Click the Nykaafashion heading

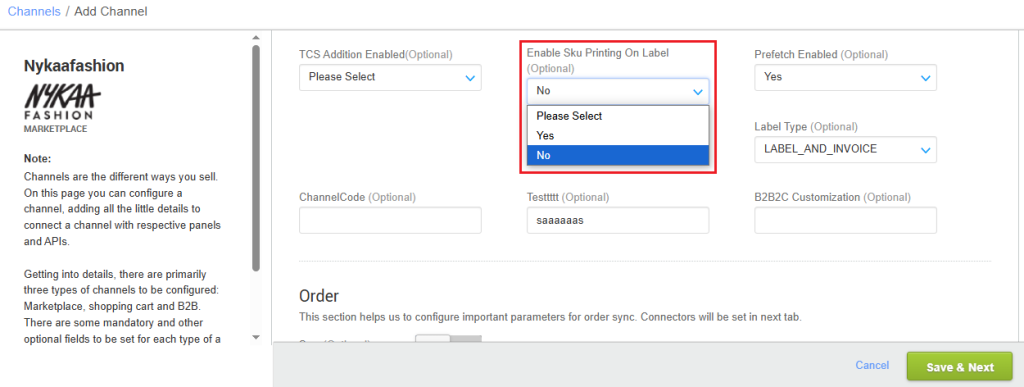click(x=74, y=65)
